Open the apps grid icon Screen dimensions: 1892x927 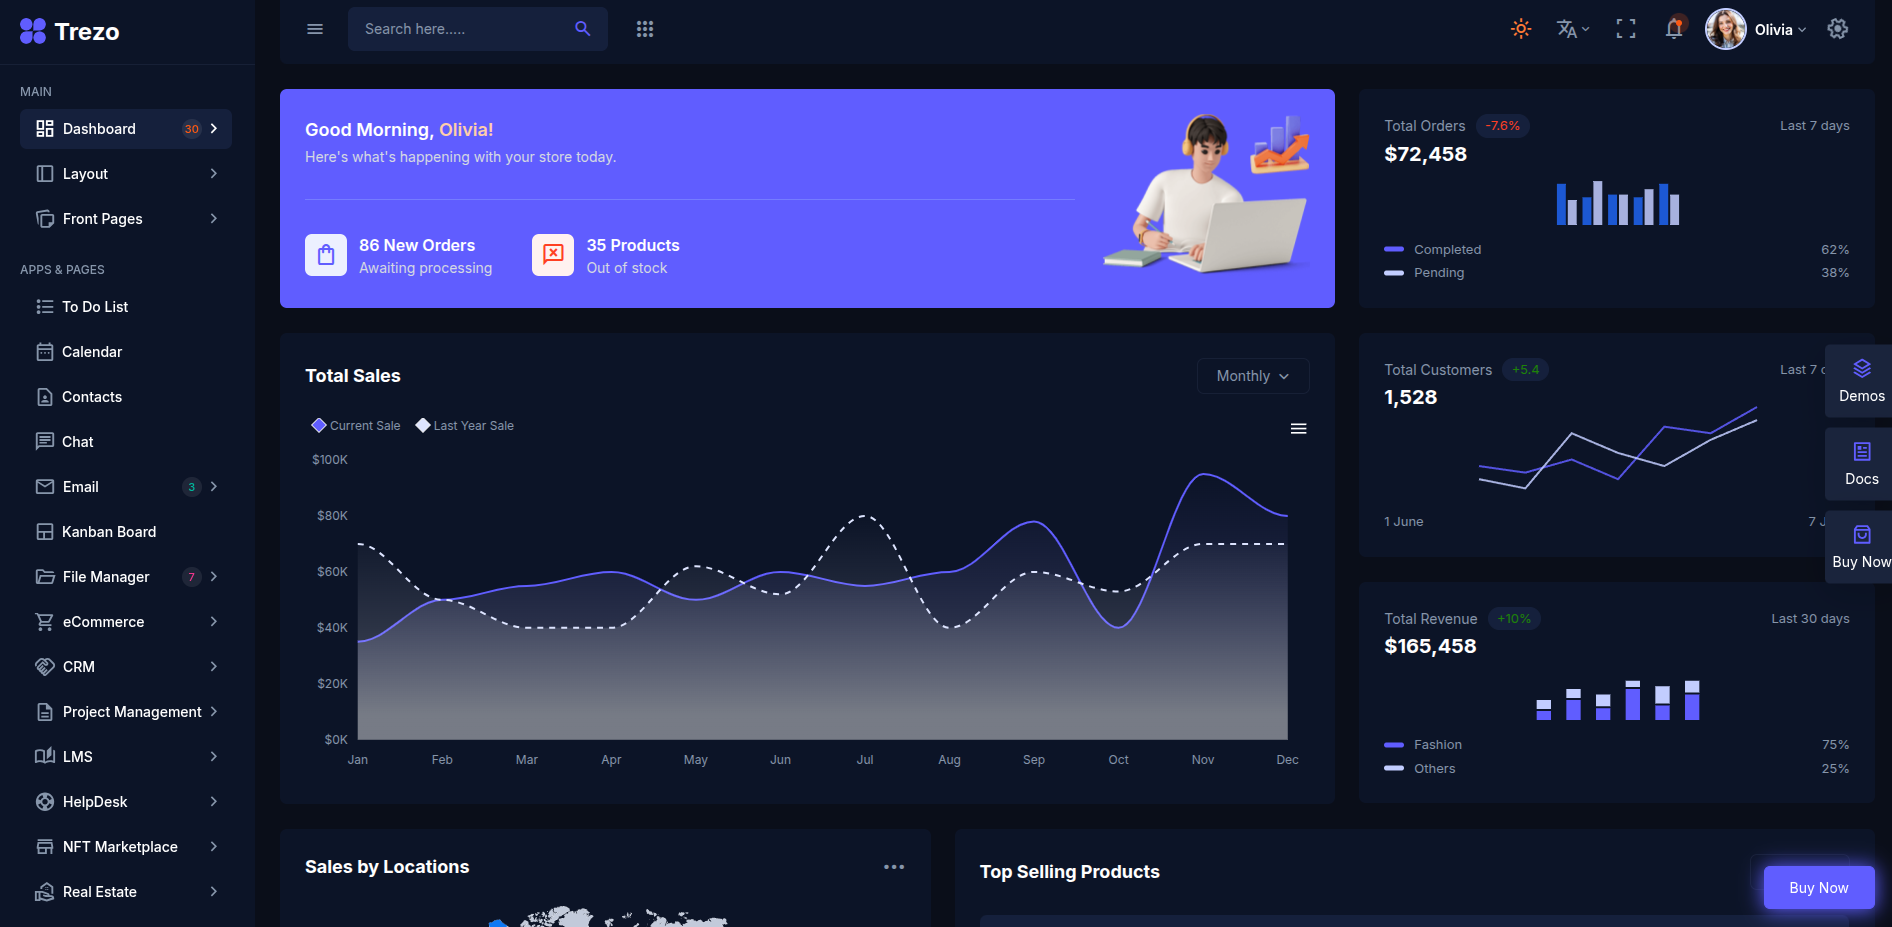645,29
